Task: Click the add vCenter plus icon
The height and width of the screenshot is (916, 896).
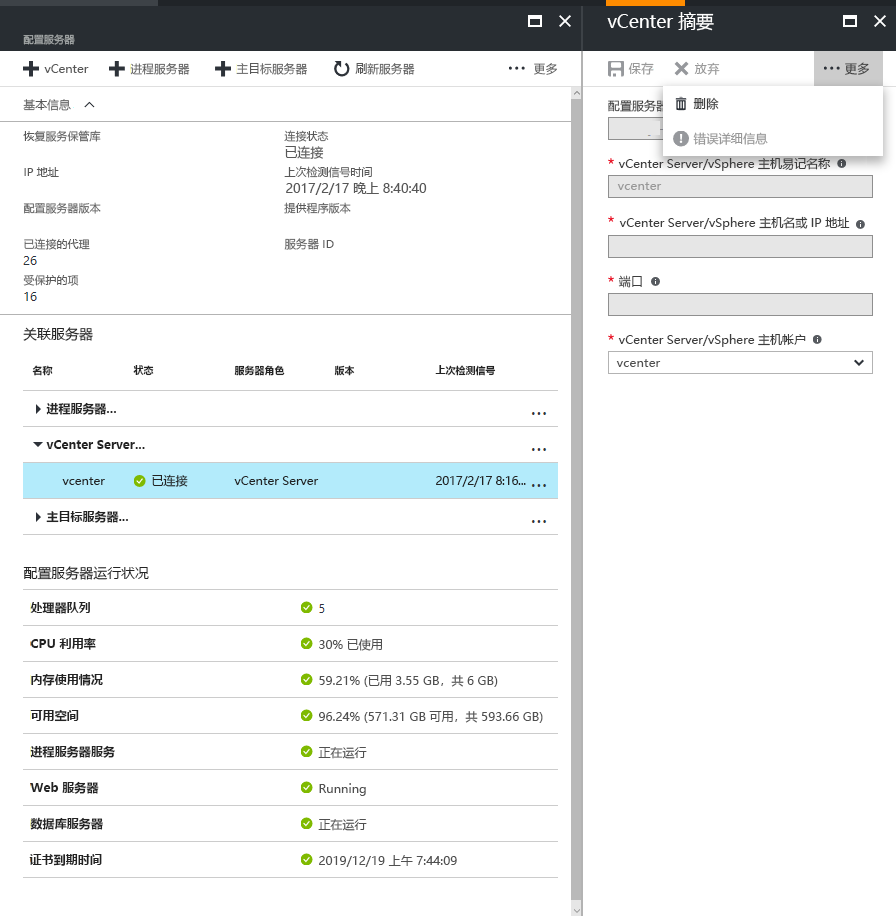Action: coord(31,69)
